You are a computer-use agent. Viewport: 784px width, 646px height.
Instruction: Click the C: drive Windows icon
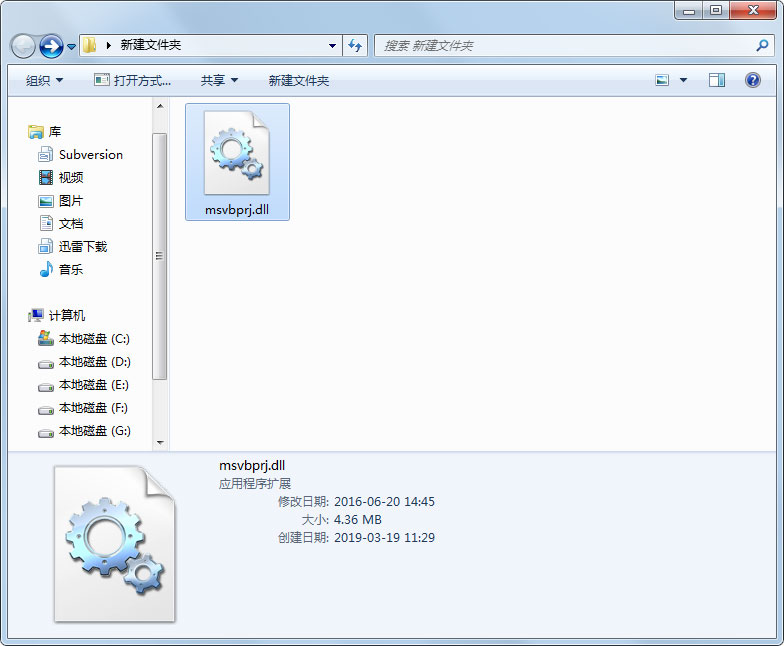(46, 338)
